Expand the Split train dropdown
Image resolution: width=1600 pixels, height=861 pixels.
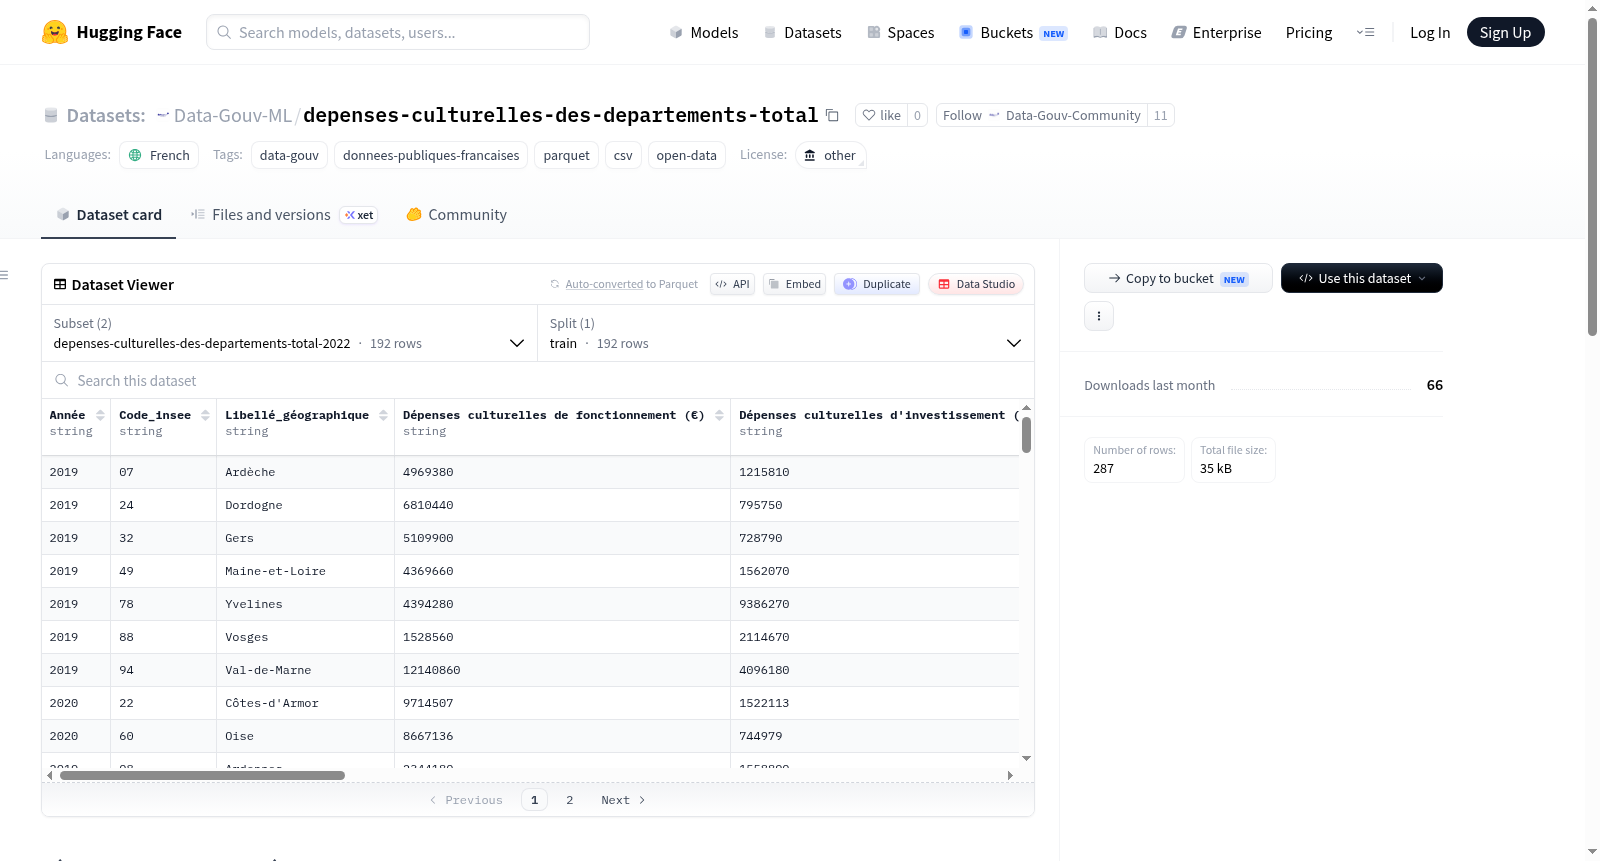785,333
